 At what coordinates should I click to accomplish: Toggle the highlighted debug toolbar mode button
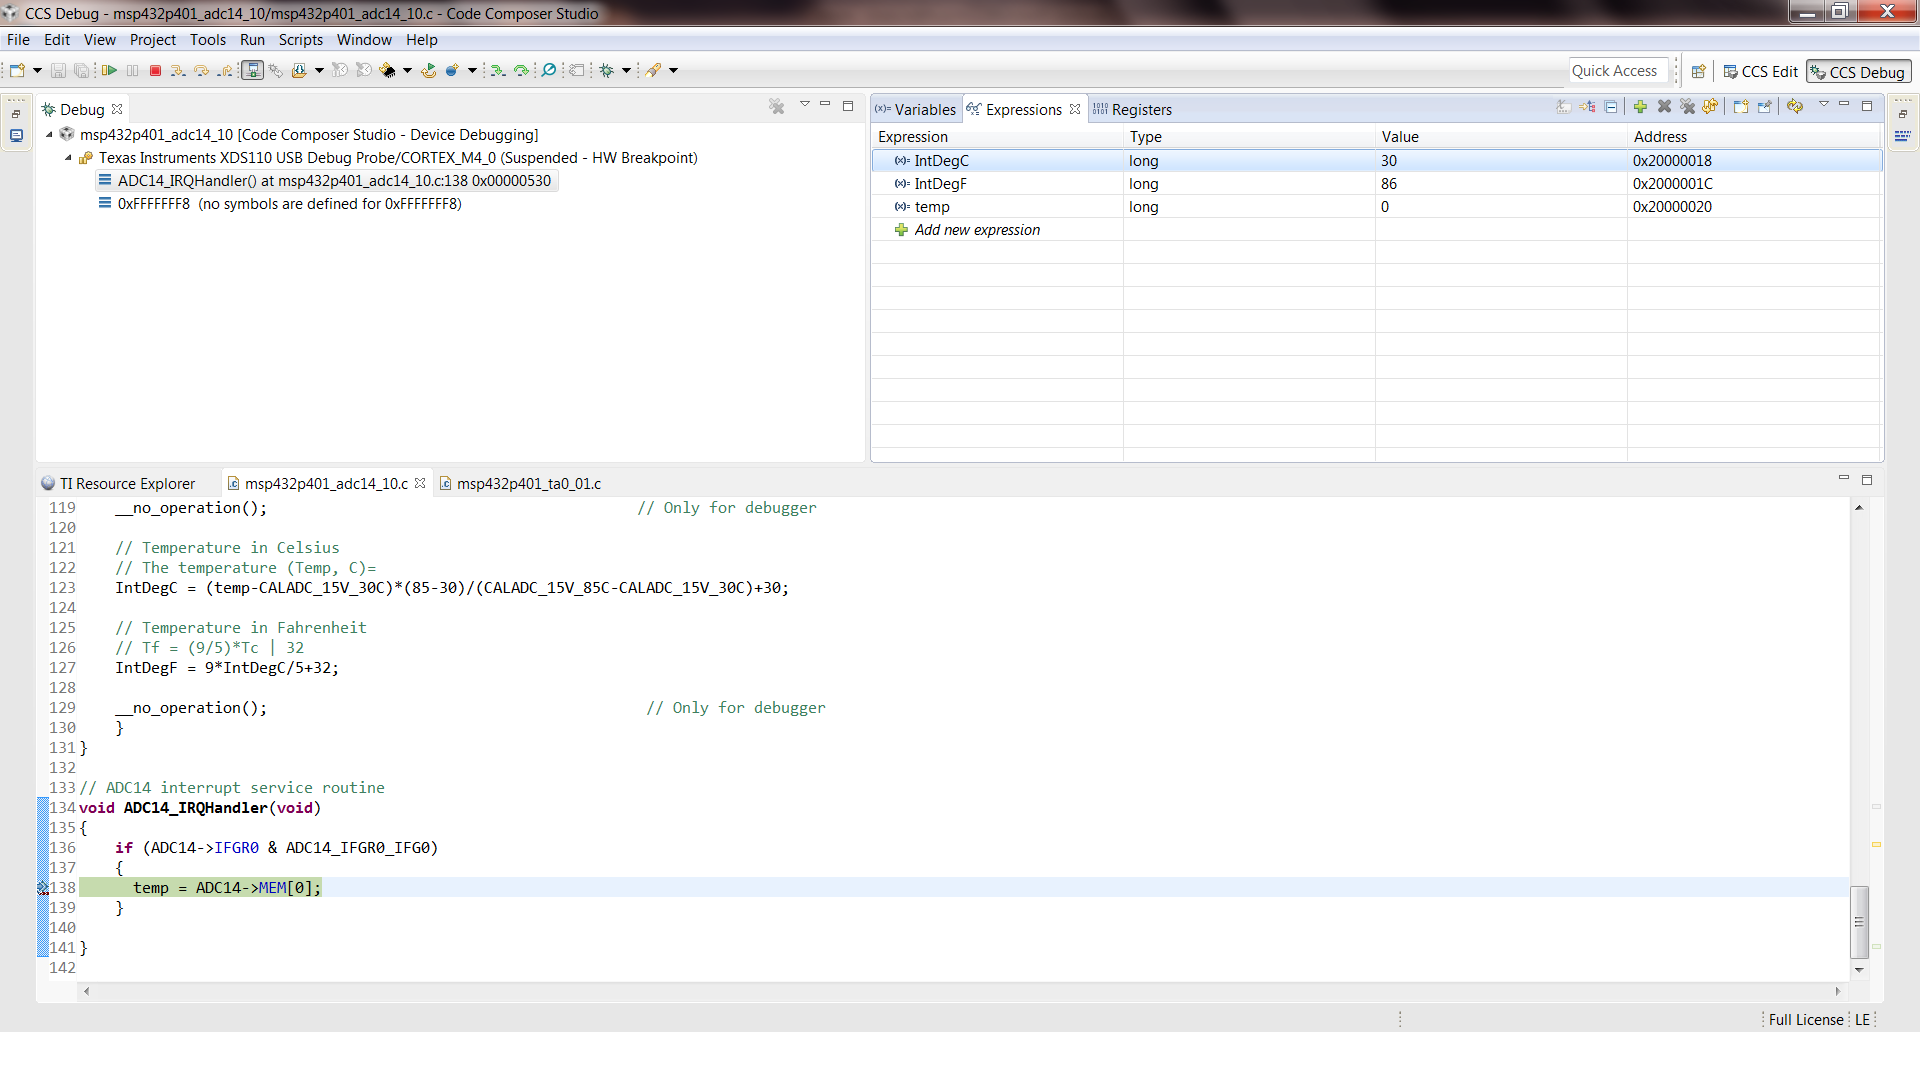click(252, 70)
